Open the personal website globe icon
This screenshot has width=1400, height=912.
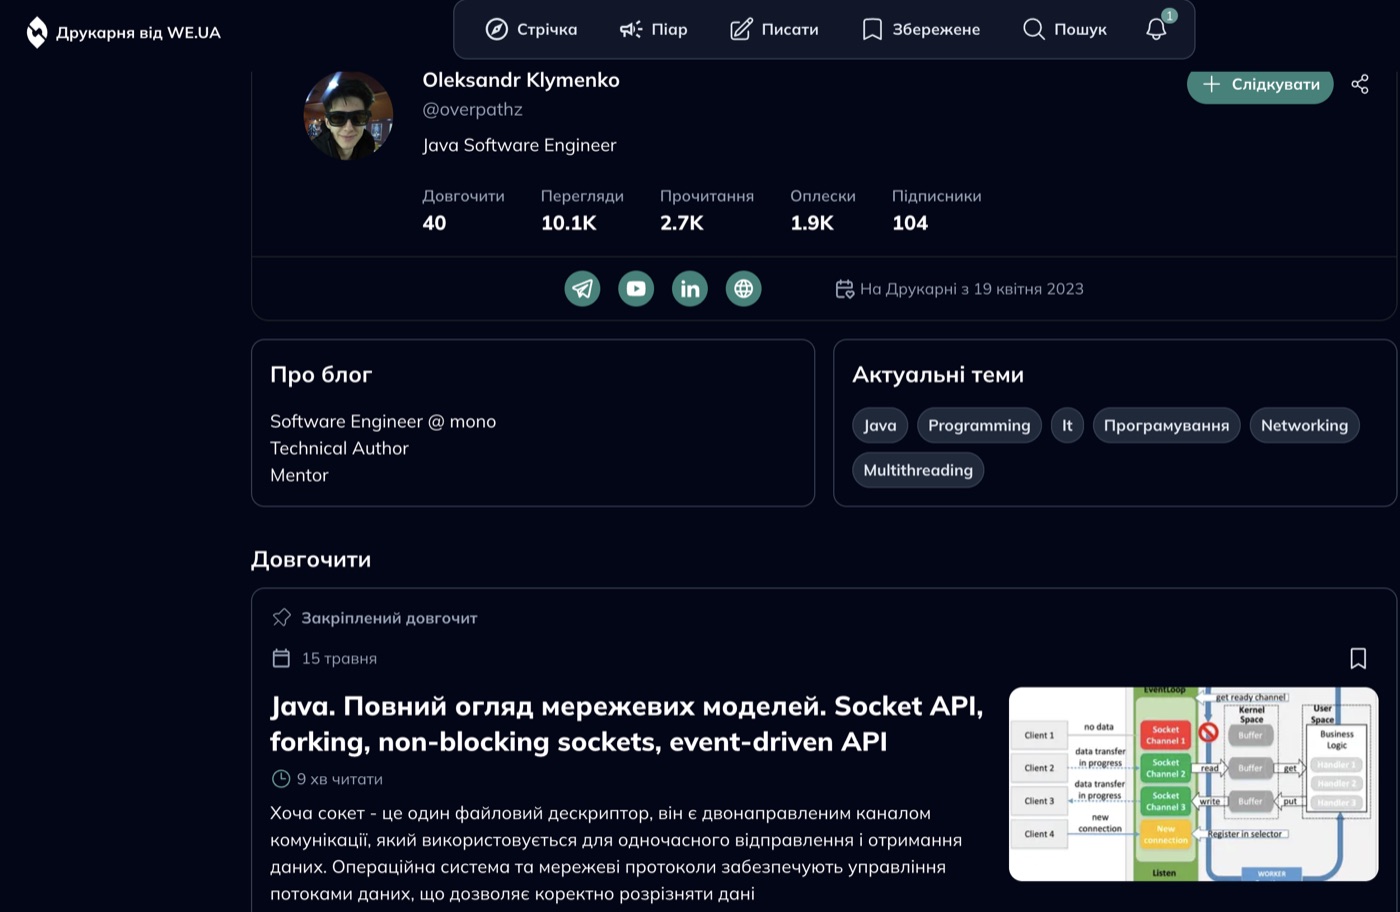coord(743,289)
